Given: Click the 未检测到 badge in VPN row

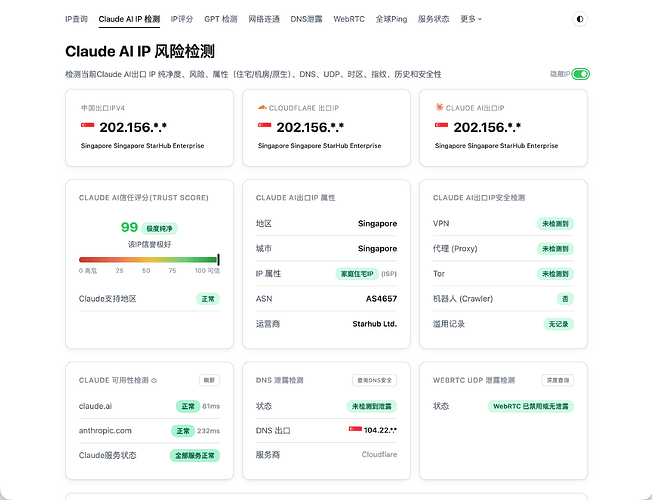Looking at the screenshot, I should pos(555,224).
